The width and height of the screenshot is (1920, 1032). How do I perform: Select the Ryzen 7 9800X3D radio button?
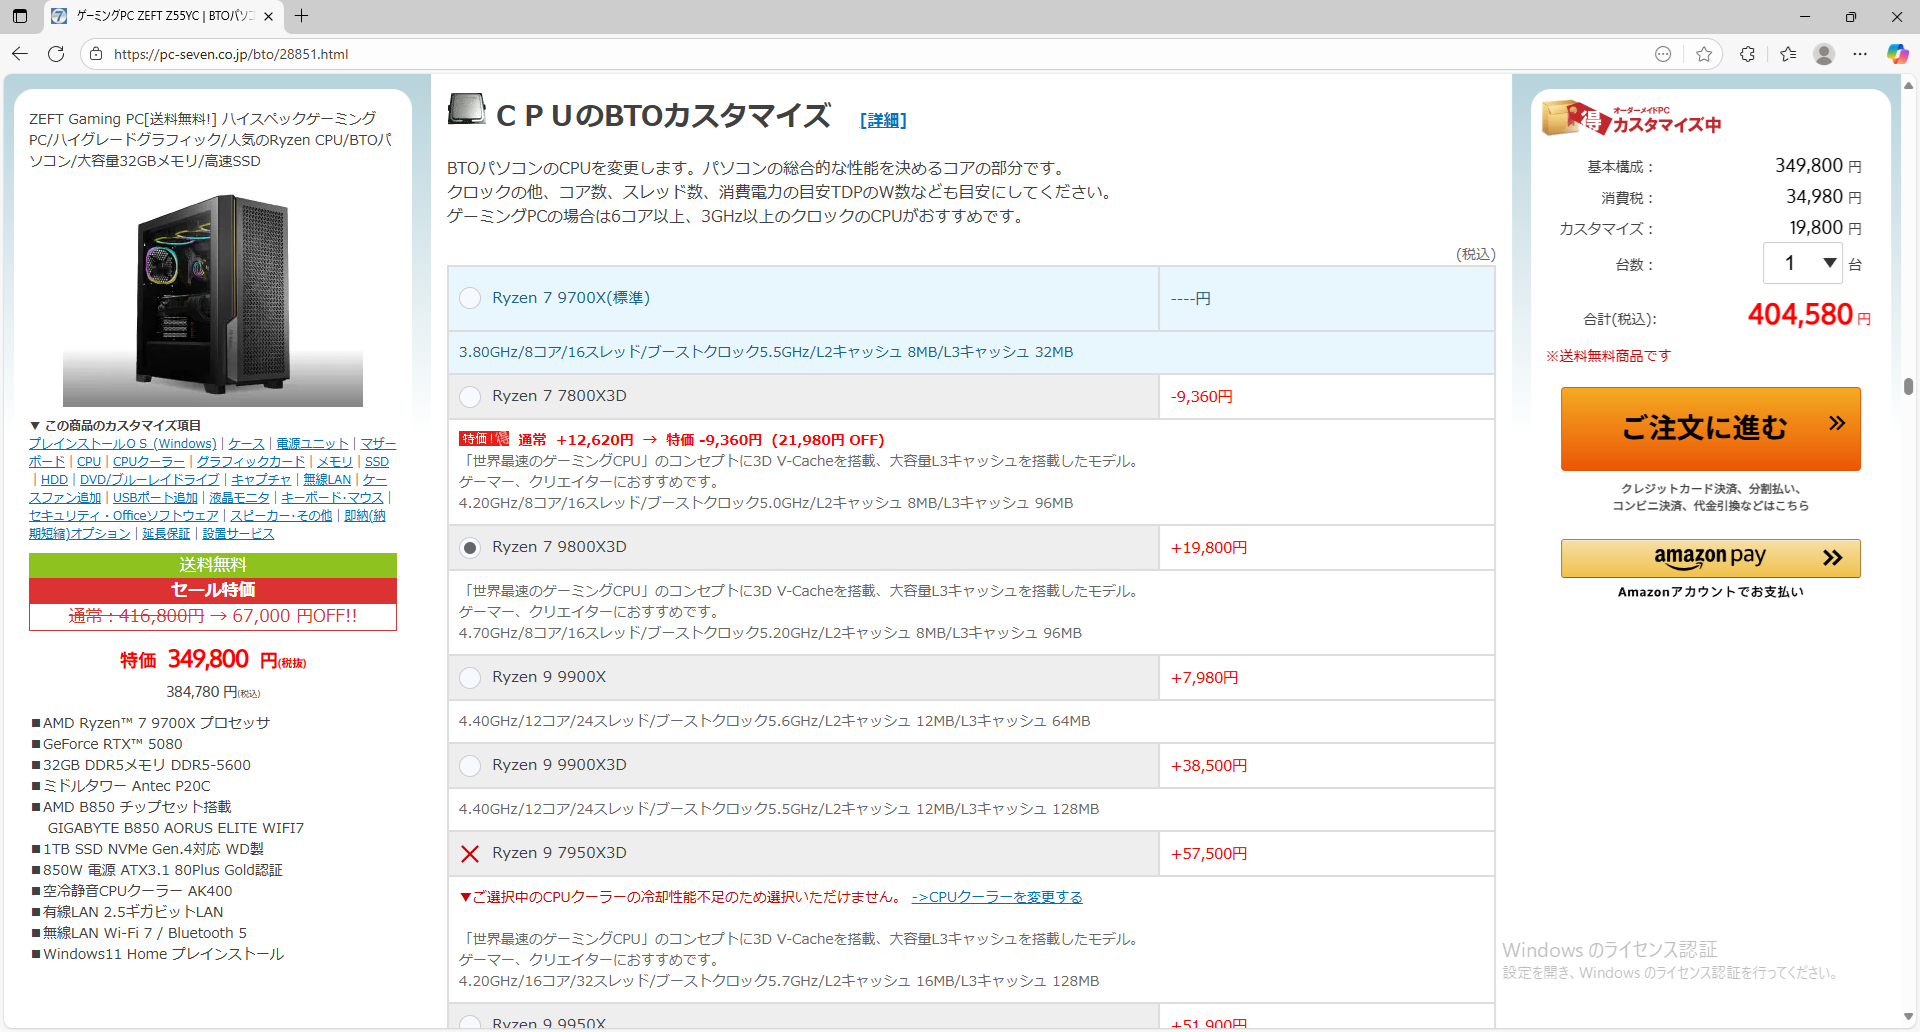pyautogui.click(x=470, y=547)
